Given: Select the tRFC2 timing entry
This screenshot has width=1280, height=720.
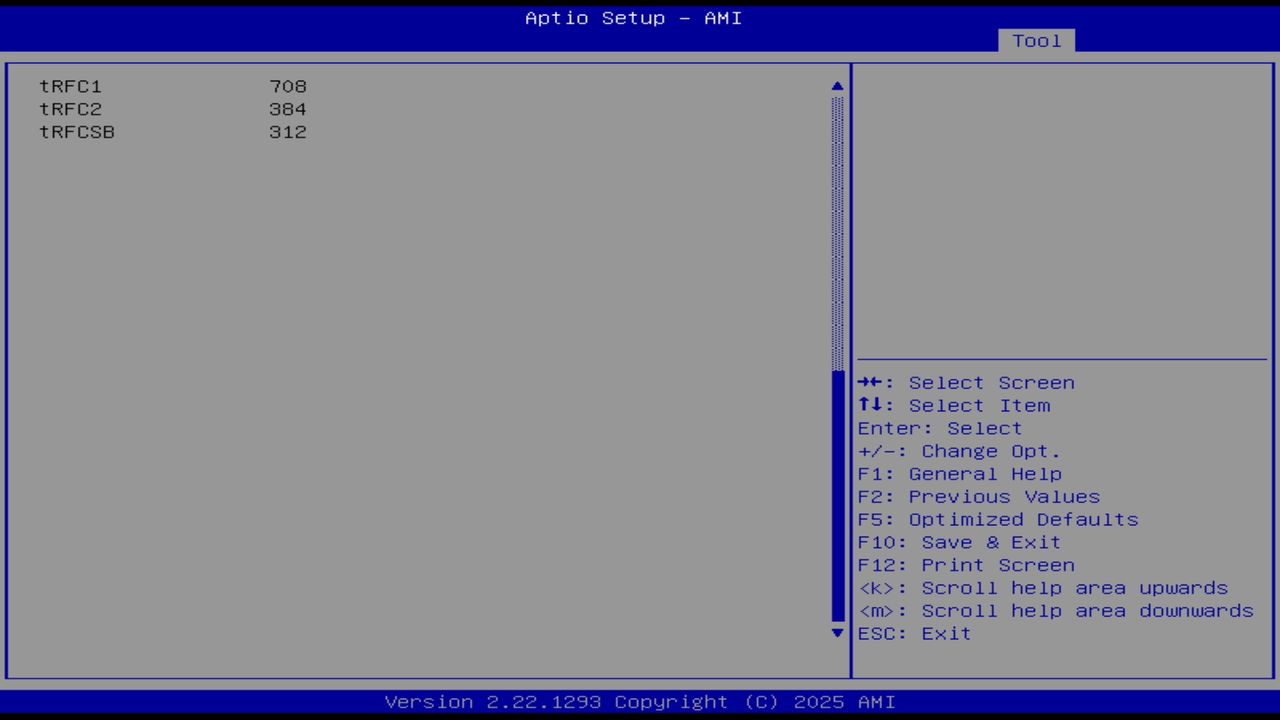Looking at the screenshot, I should (x=70, y=109).
